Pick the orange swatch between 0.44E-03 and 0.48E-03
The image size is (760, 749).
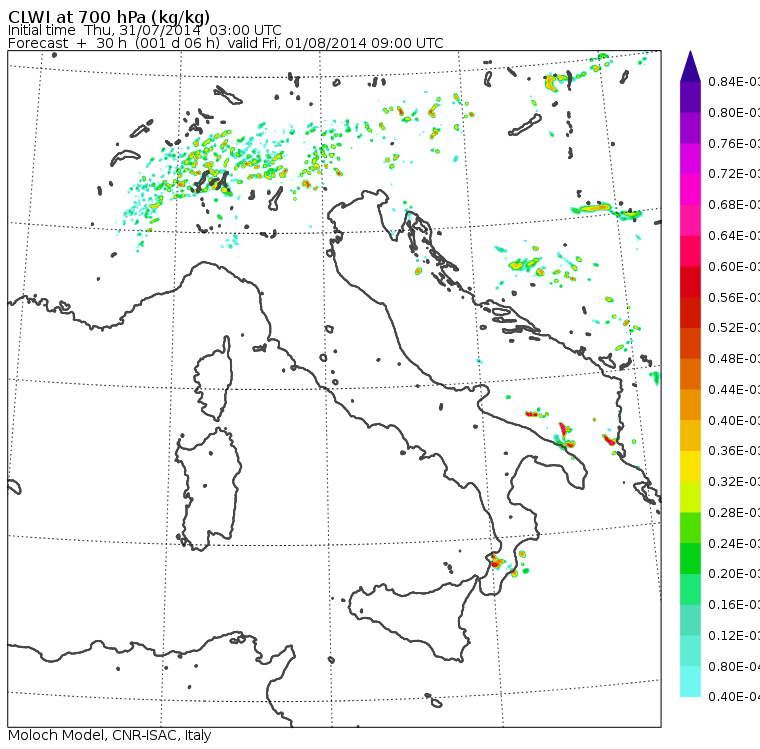click(690, 374)
